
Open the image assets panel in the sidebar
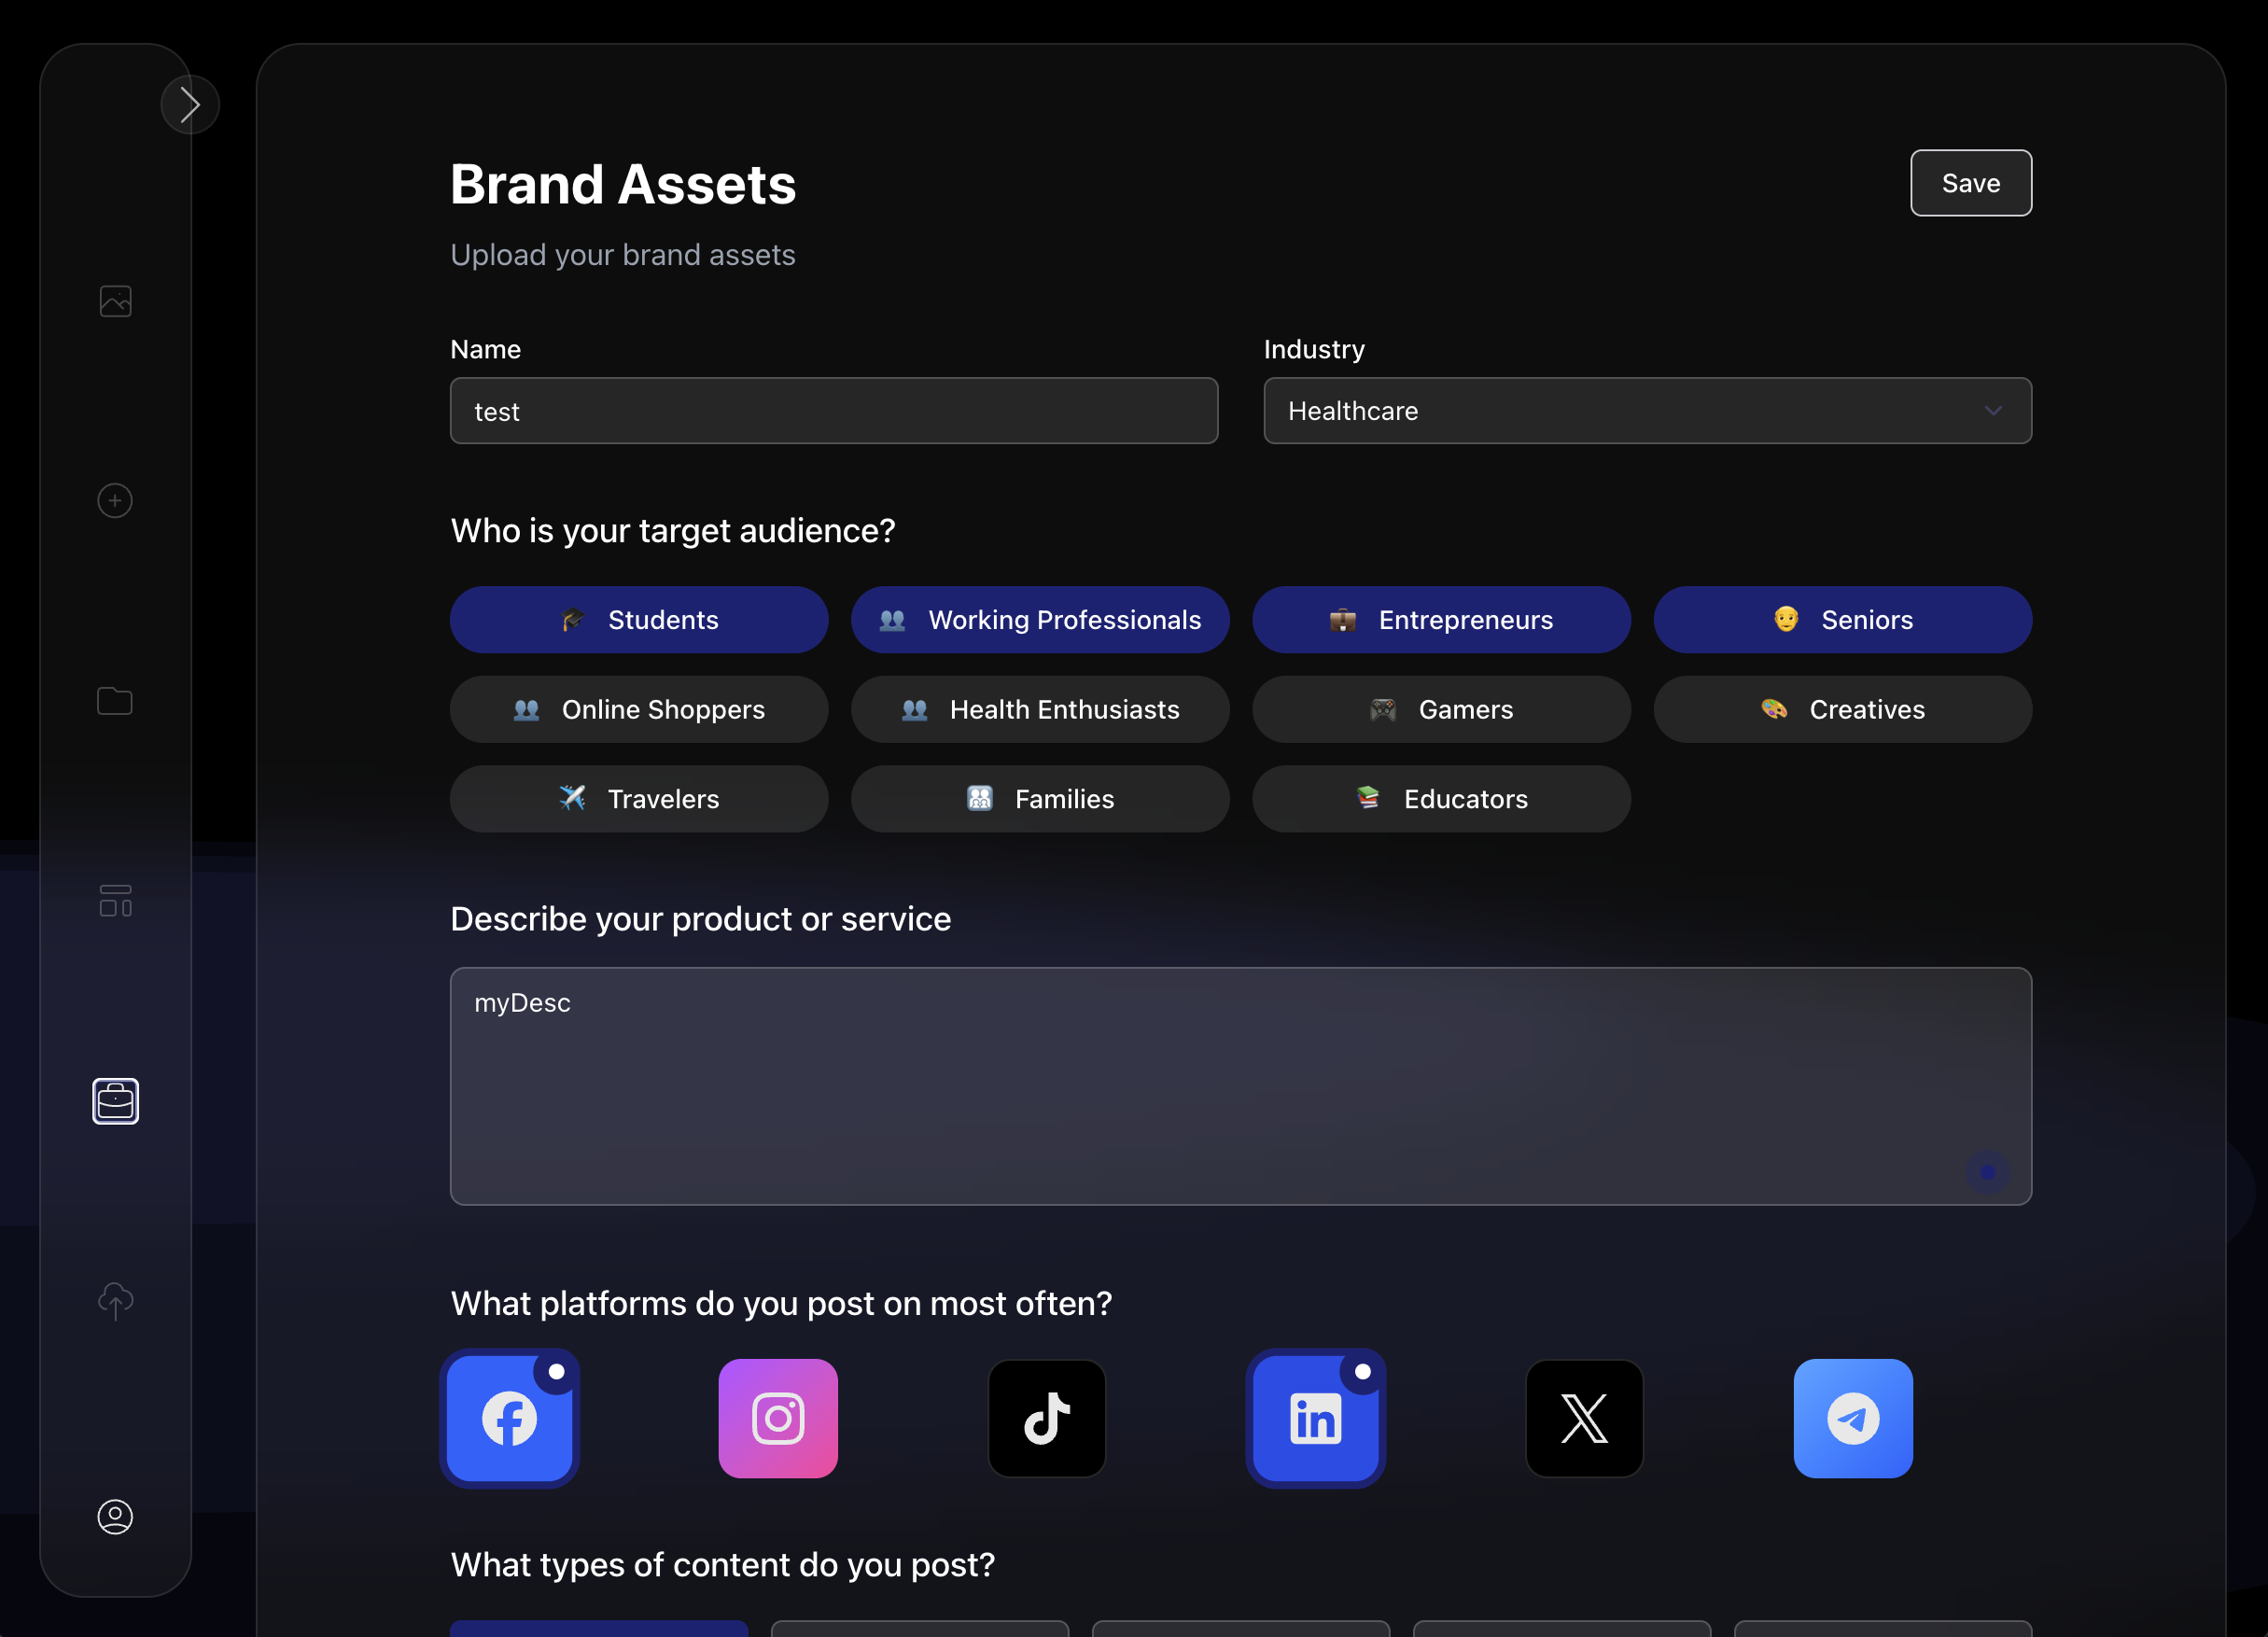[115, 300]
